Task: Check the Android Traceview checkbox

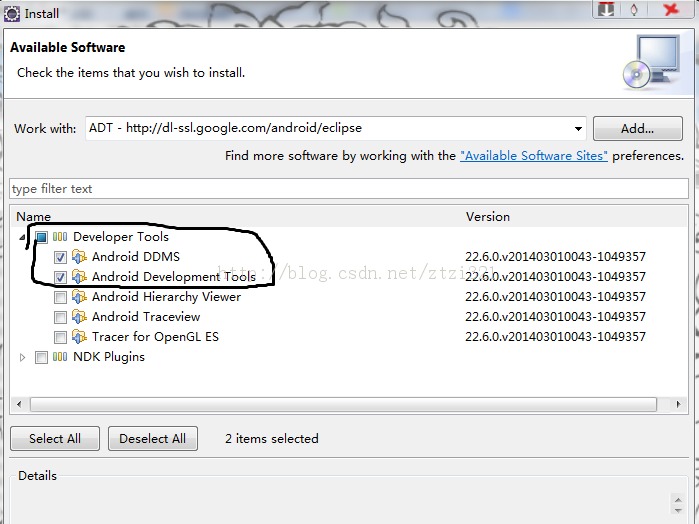Action: pos(60,317)
